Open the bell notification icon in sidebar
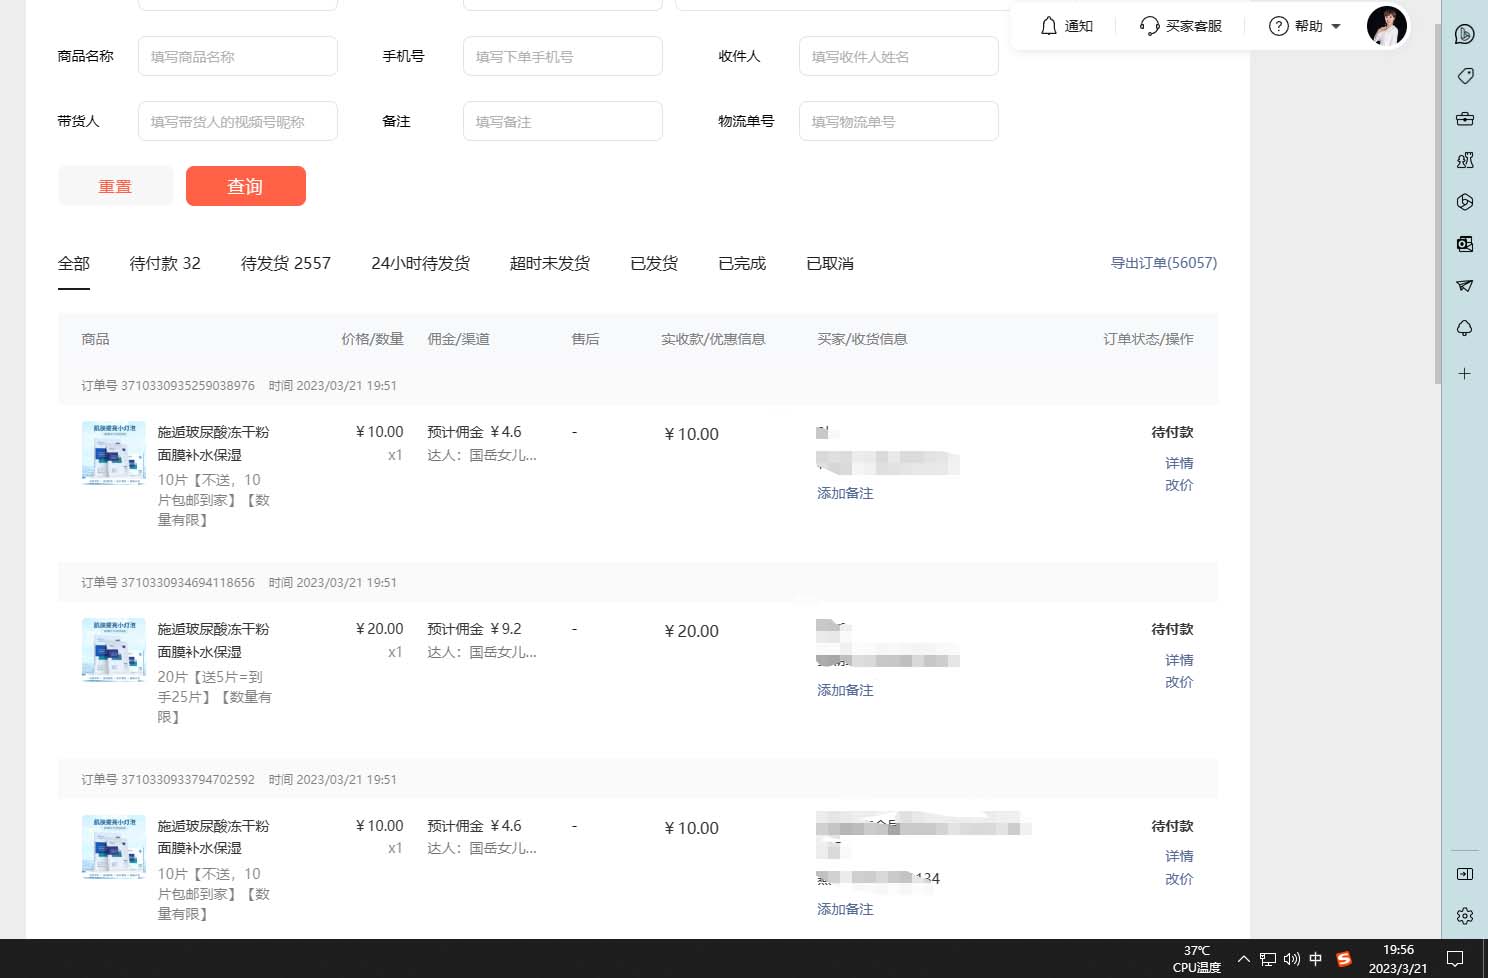This screenshot has width=1488, height=978. point(1464,328)
